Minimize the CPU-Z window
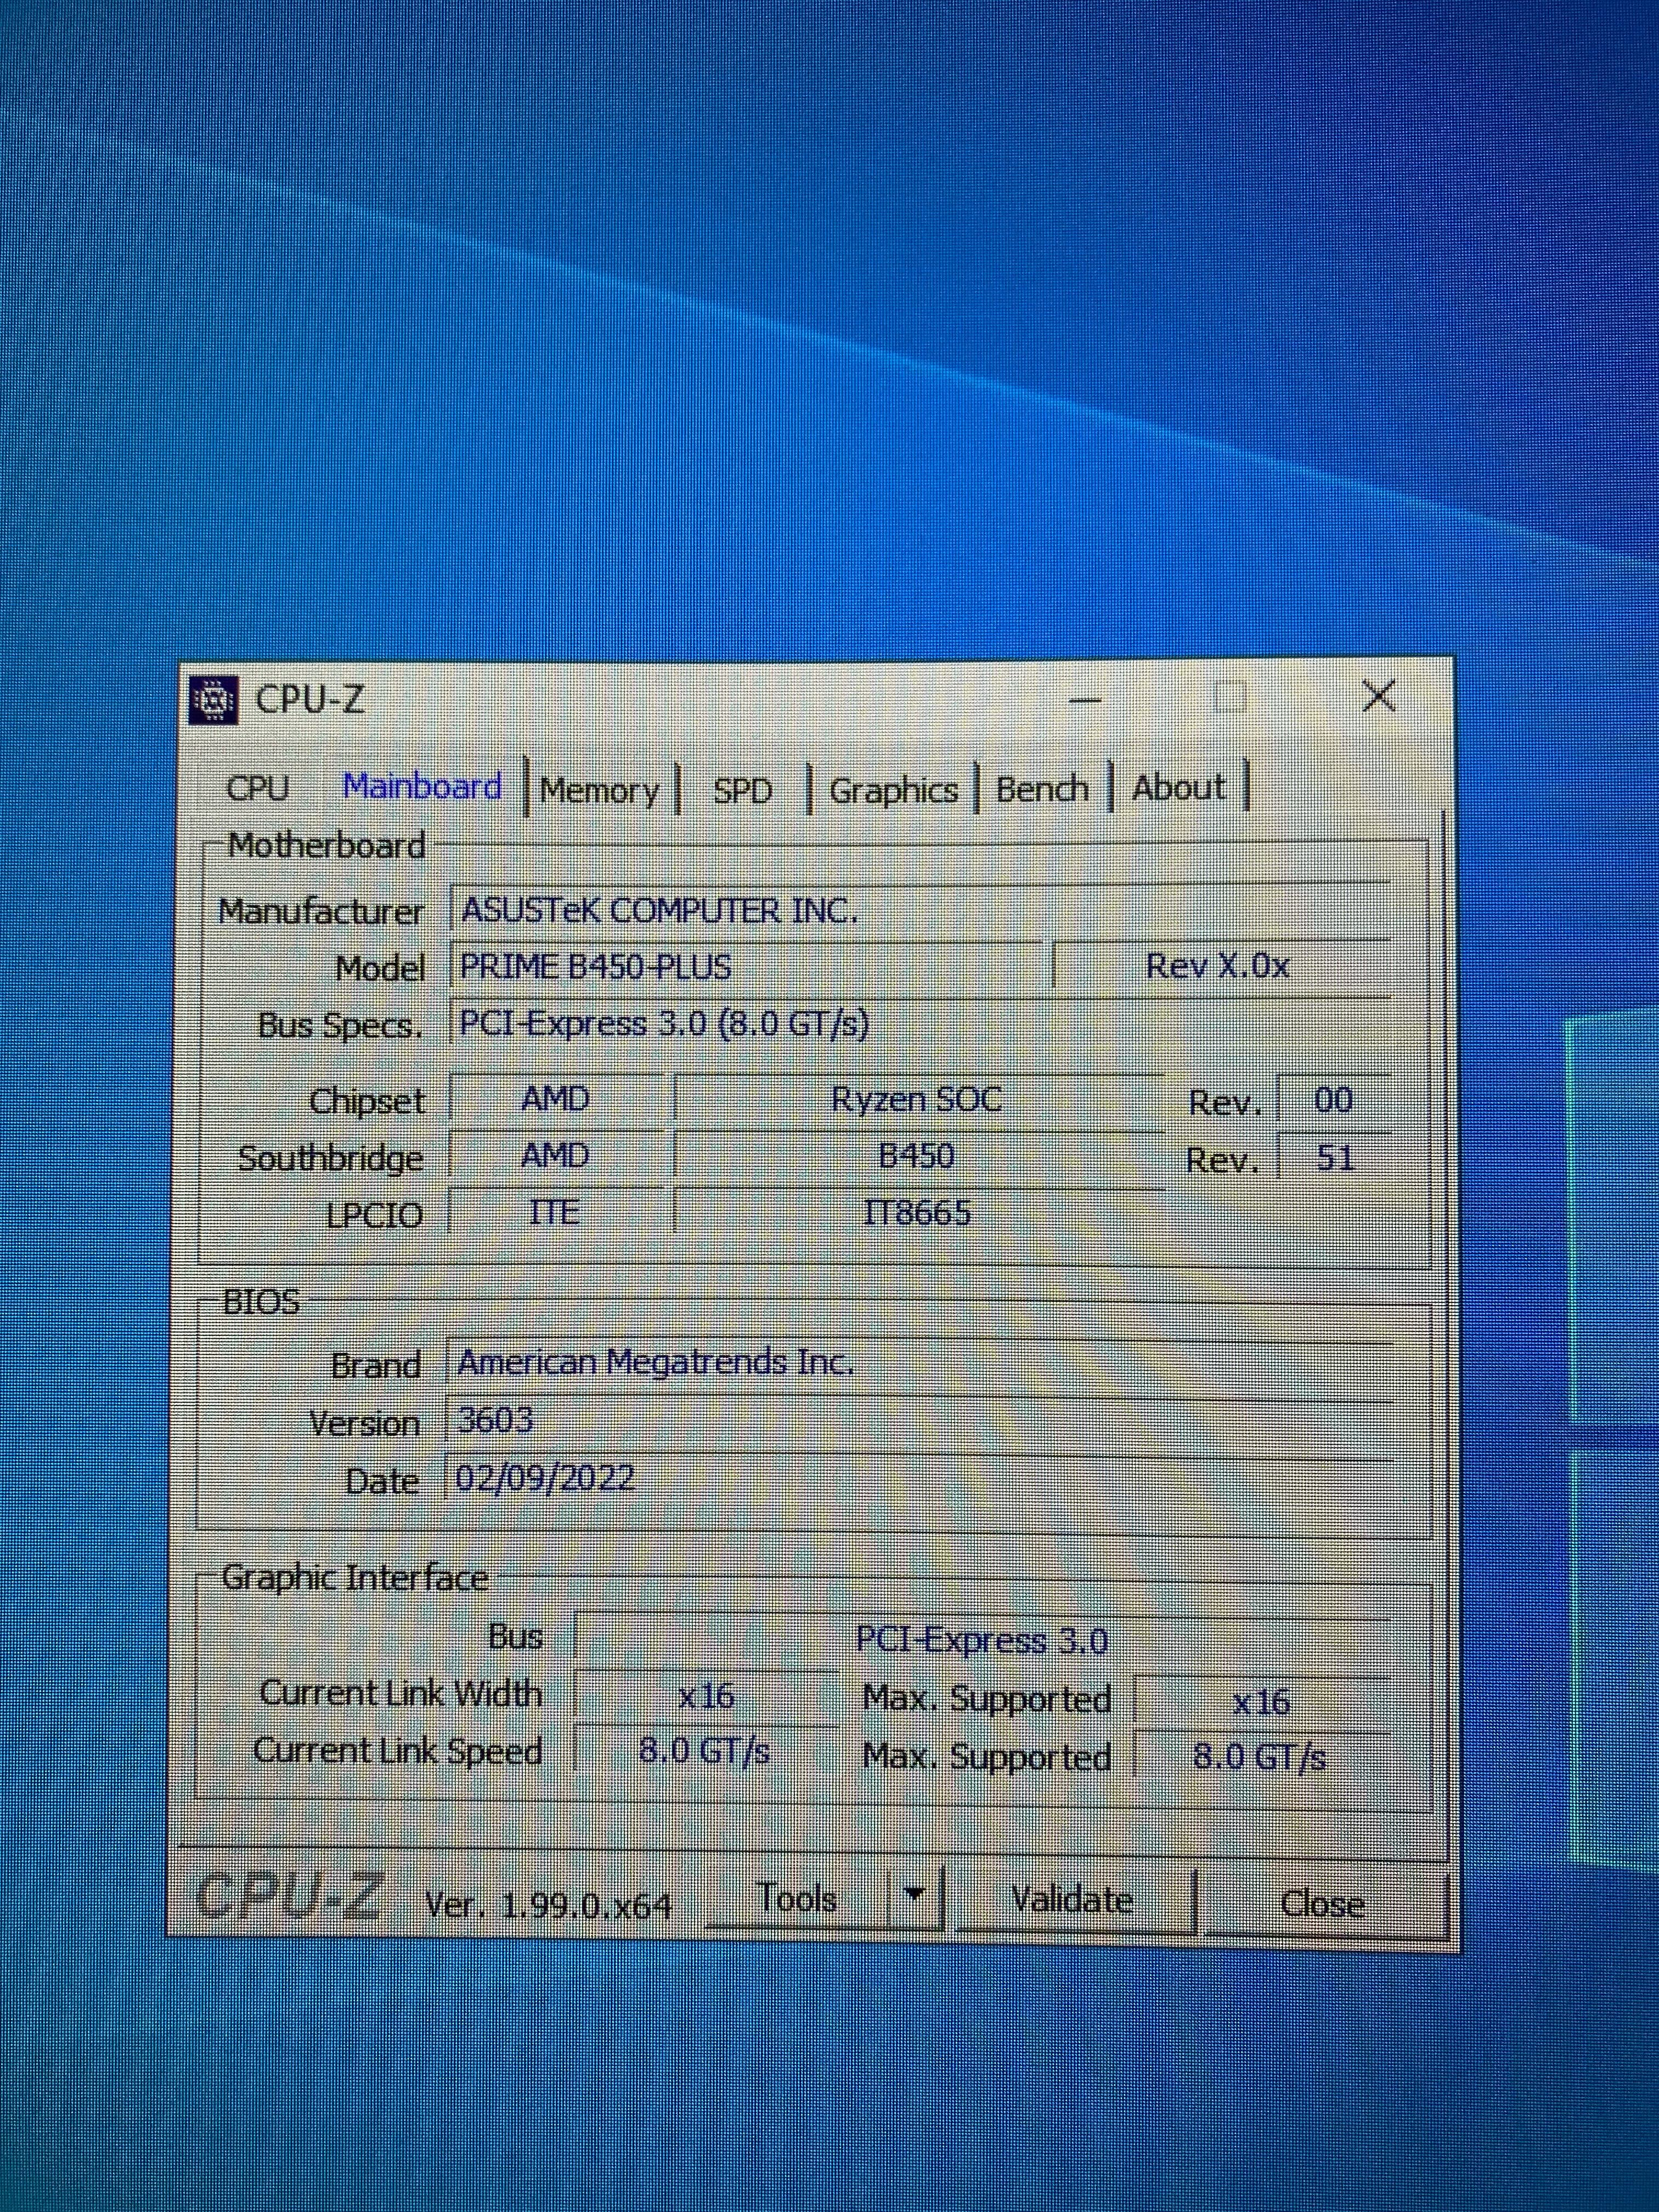 1085,699
